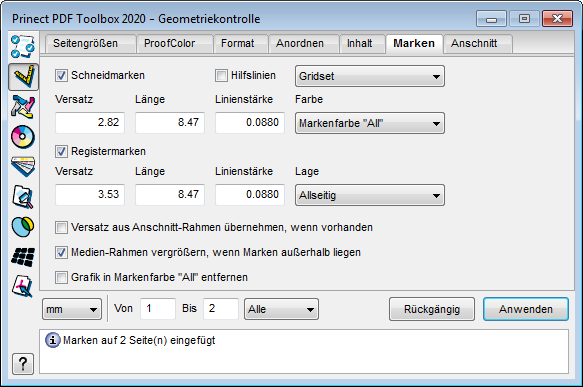
Task: Open help with the question mark button
Action: click(x=23, y=364)
